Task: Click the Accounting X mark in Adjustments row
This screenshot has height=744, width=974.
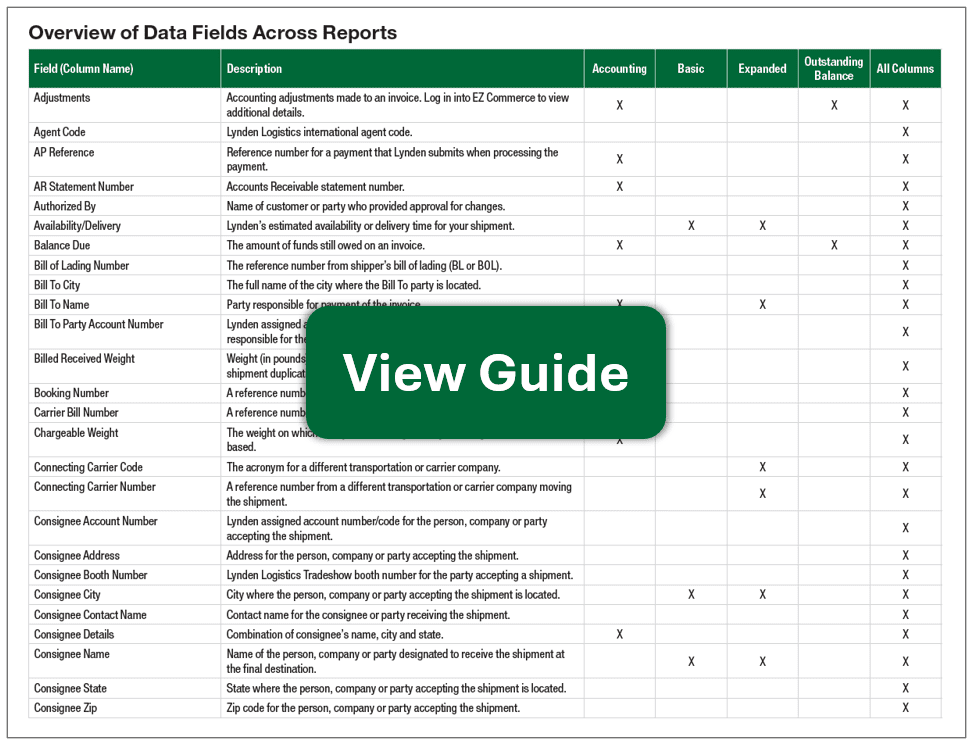Action: [619, 106]
